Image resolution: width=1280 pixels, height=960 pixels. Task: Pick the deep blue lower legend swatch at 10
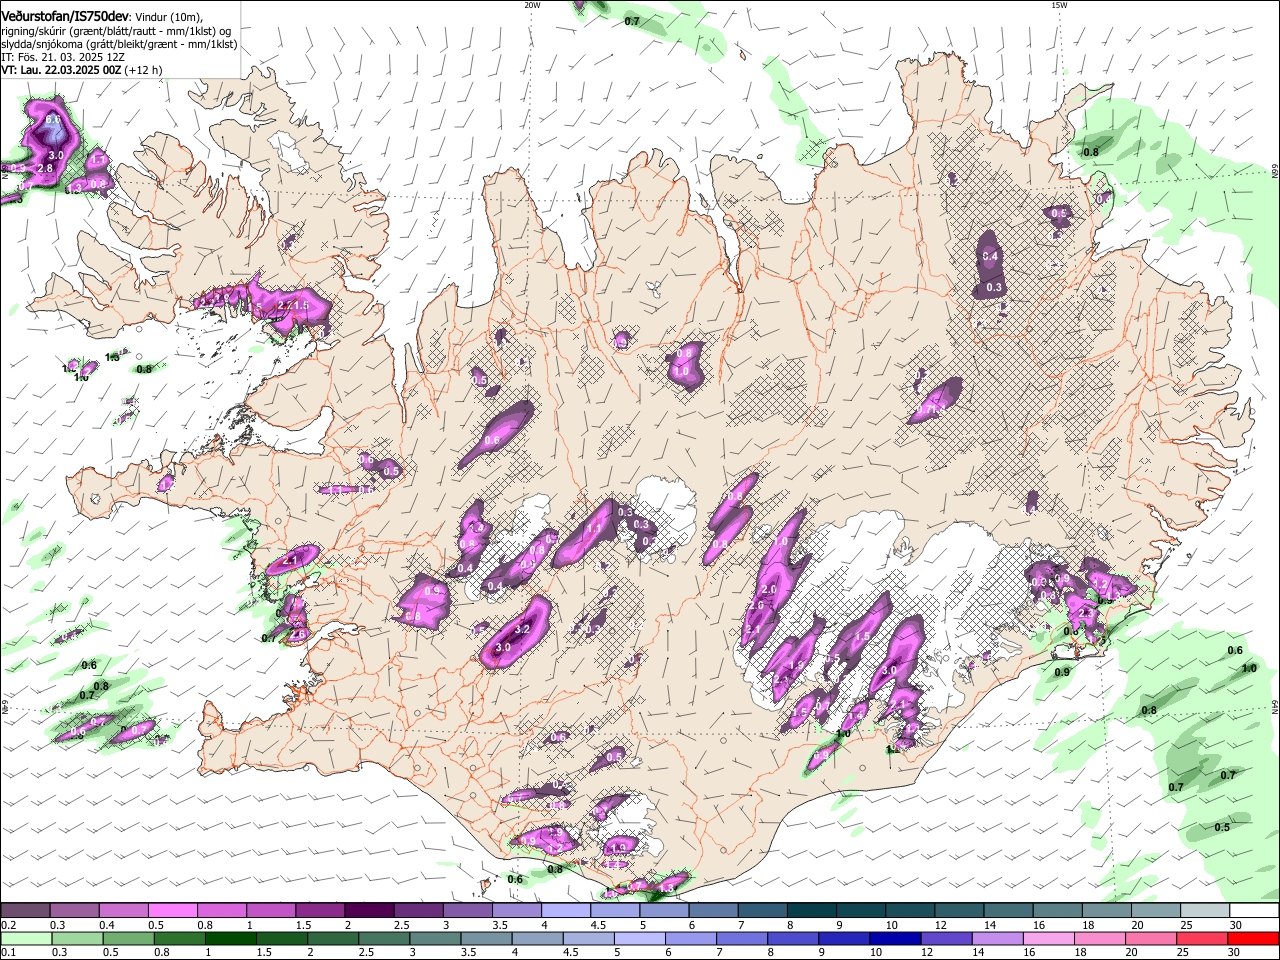[x=895, y=938]
